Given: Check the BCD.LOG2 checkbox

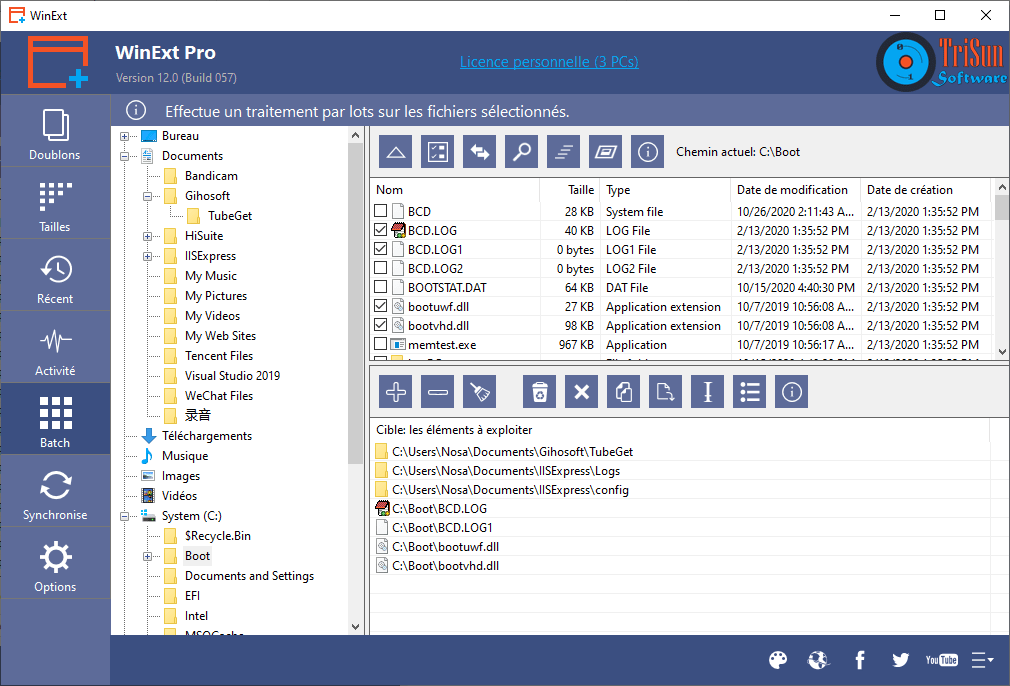Looking at the screenshot, I should tap(381, 268).
